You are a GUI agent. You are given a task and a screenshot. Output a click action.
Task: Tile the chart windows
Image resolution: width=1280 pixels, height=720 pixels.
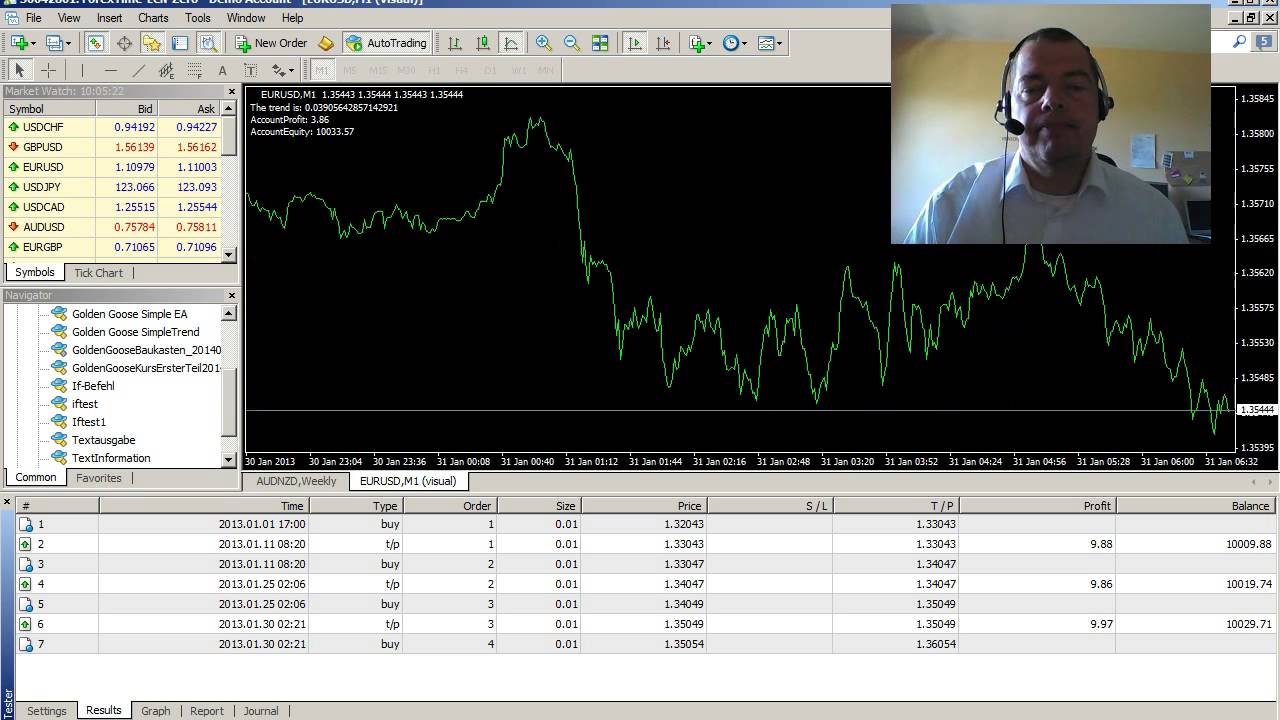coord(600,43)
